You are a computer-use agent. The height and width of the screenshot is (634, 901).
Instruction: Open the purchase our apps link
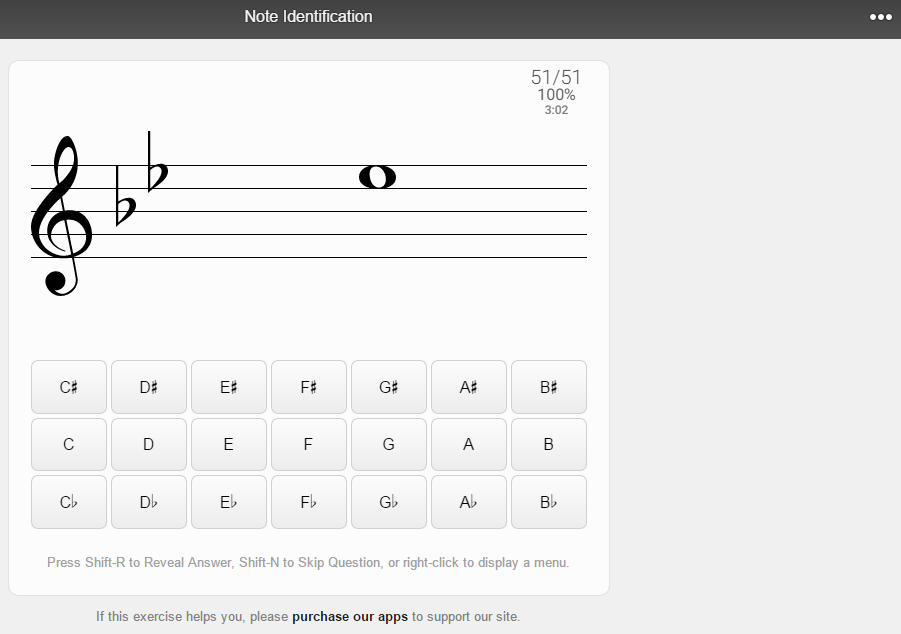(x=350, y=617)
